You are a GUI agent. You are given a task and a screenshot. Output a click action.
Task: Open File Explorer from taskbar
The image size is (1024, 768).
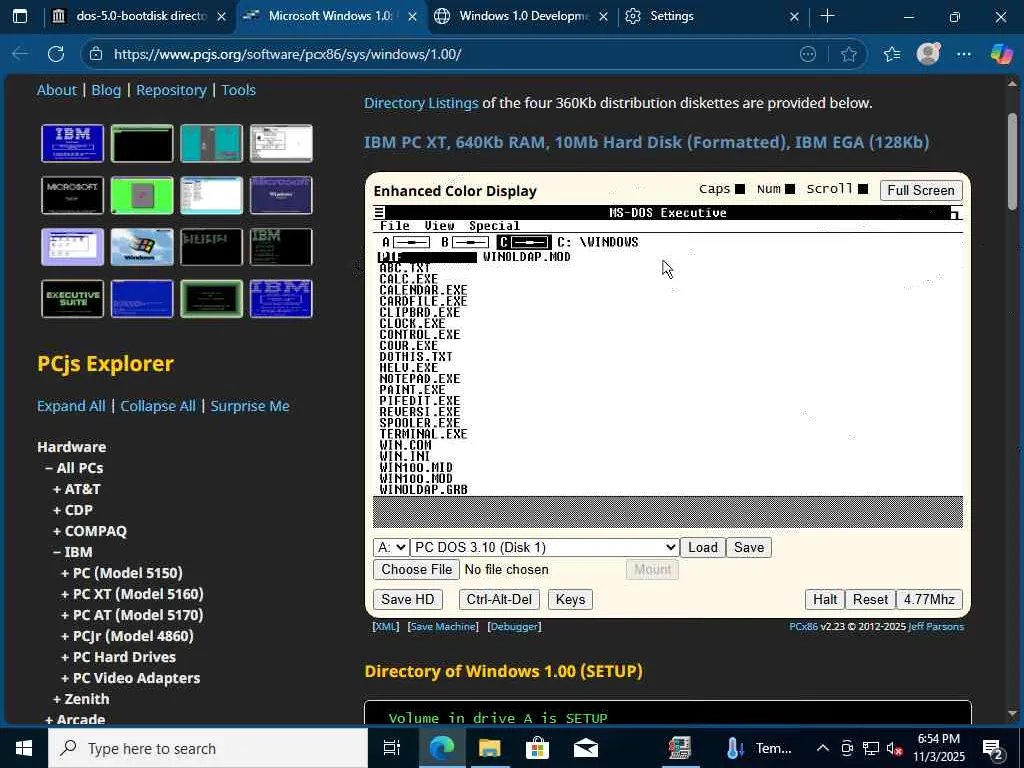[489, 748]
